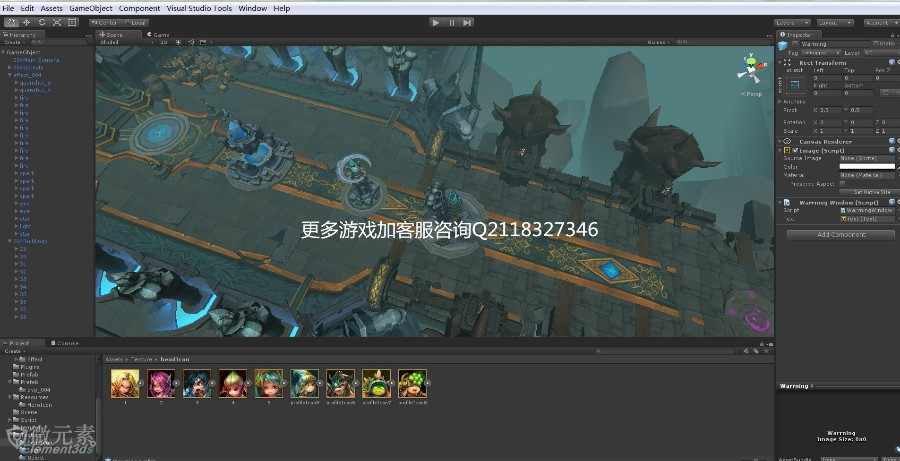Collapse the Canvas Renderer component
Screen dimensions: 900x461
point(781,141)
